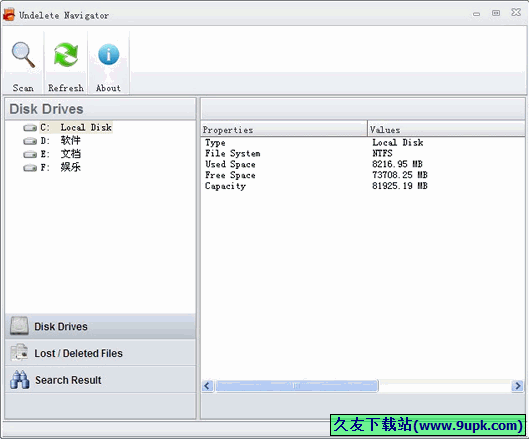
Task: Select the E: 文档 drive
Action: [60, 154]
